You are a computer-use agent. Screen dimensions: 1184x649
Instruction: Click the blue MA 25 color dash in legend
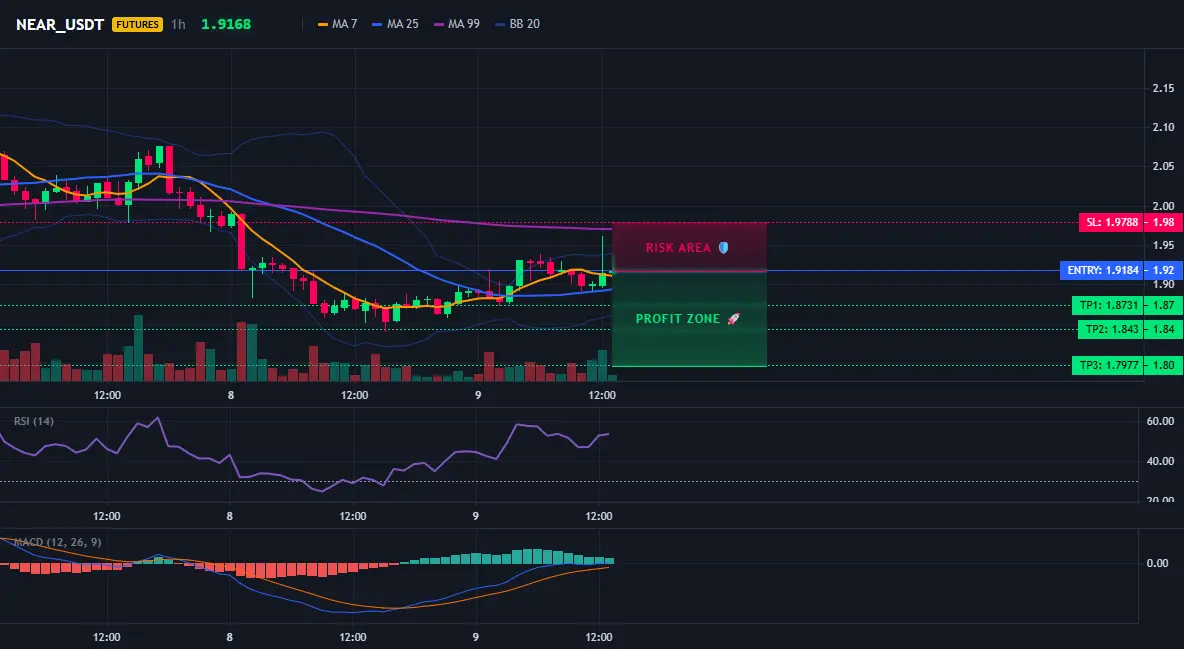(378, 24)
